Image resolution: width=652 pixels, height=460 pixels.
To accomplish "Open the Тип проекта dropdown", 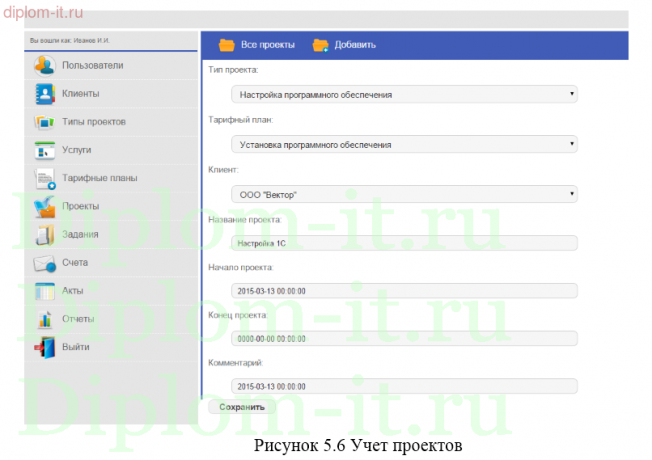I will click(404, 94).
